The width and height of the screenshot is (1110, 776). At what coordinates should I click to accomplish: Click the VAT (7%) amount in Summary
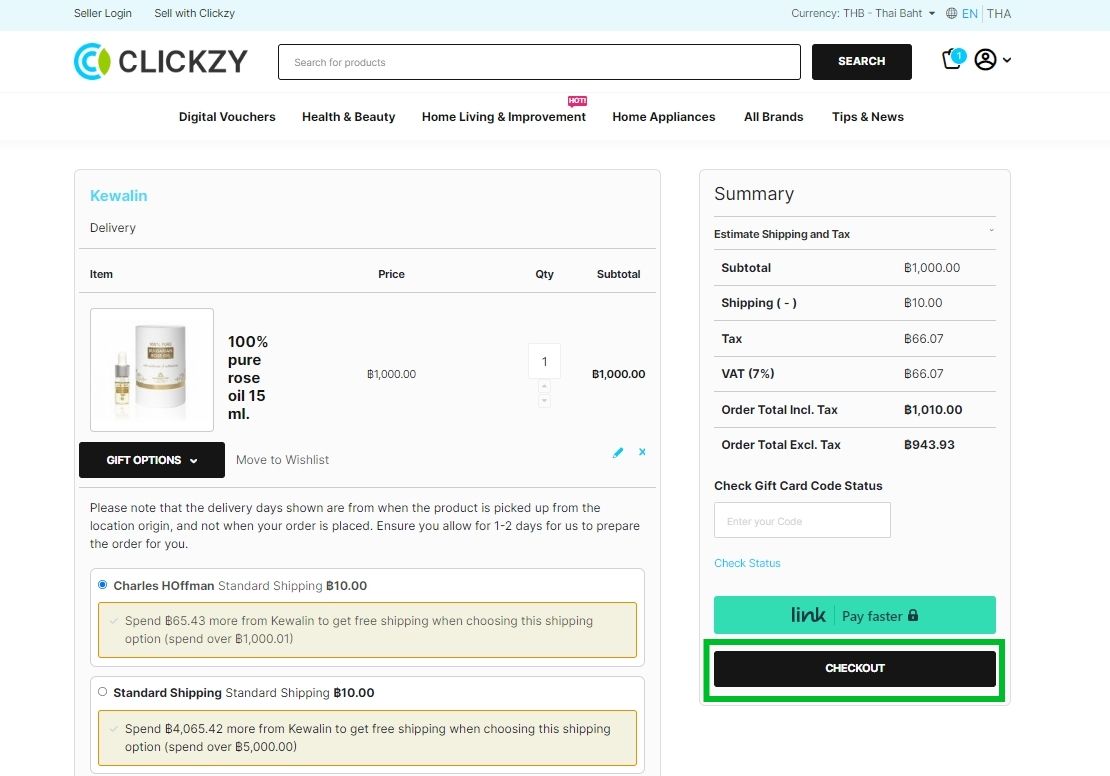tap(924, 374)
